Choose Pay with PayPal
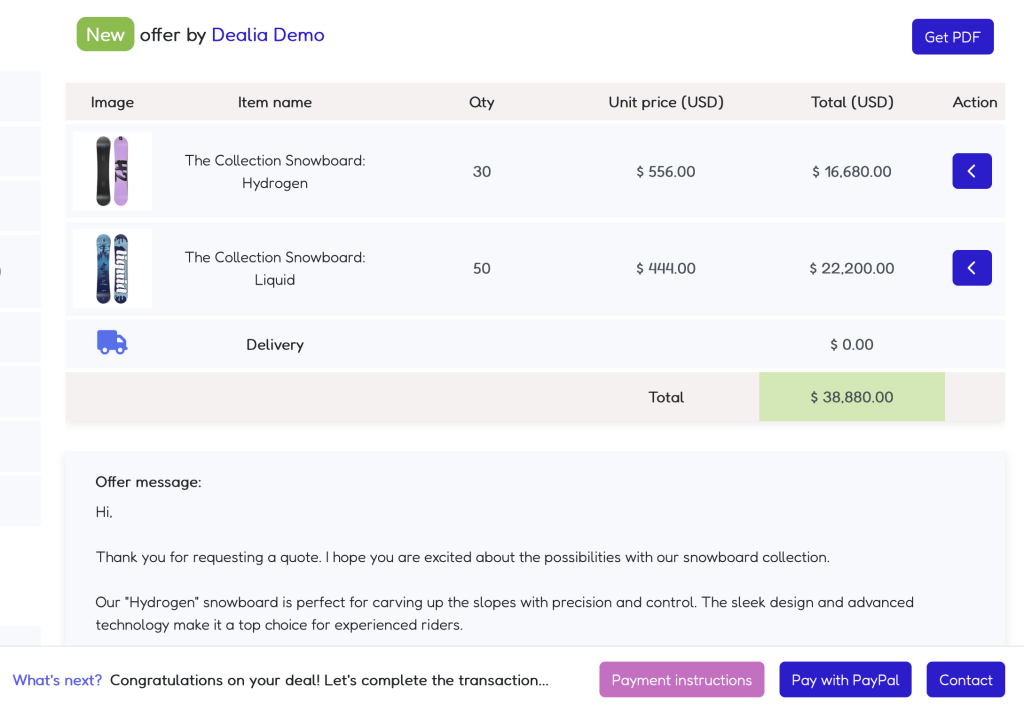The height and width of the screenshot is (718, 1024). coord(845,679)
